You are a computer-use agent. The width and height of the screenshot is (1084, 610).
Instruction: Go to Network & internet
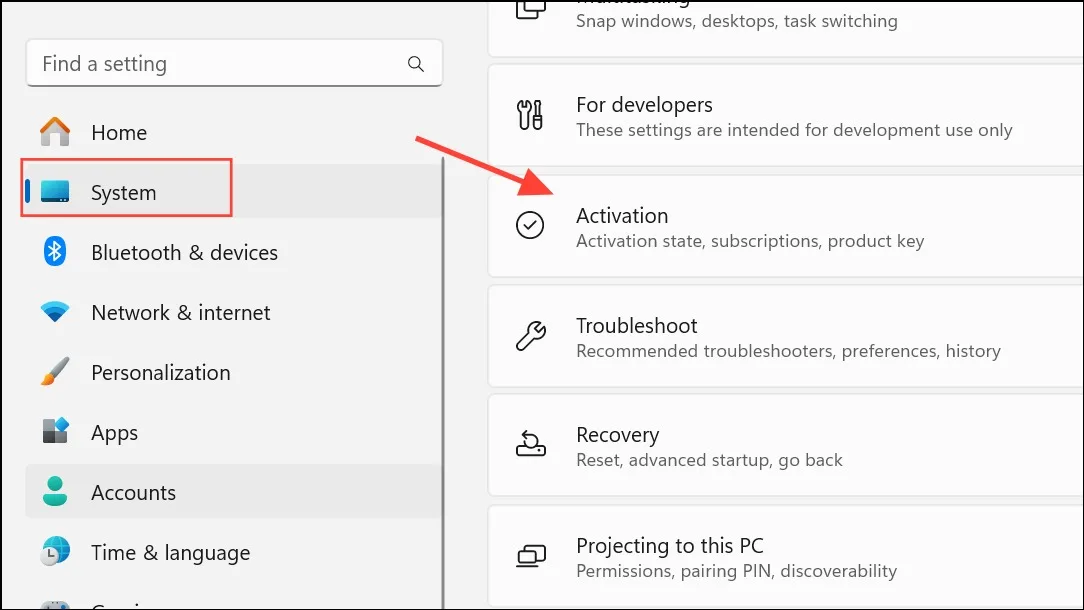234,312
